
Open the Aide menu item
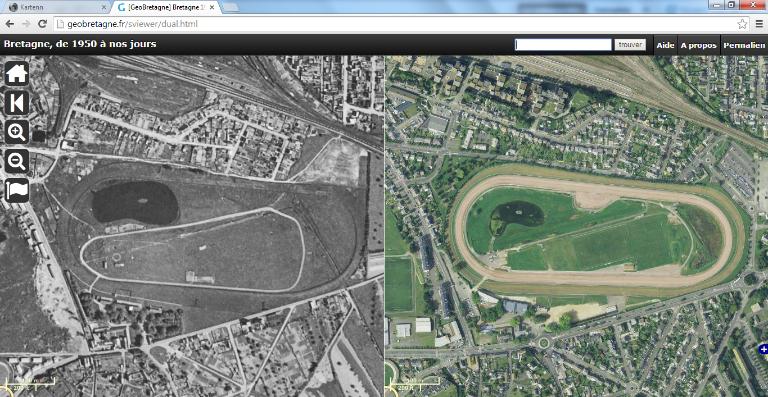(x=665, y=45)
